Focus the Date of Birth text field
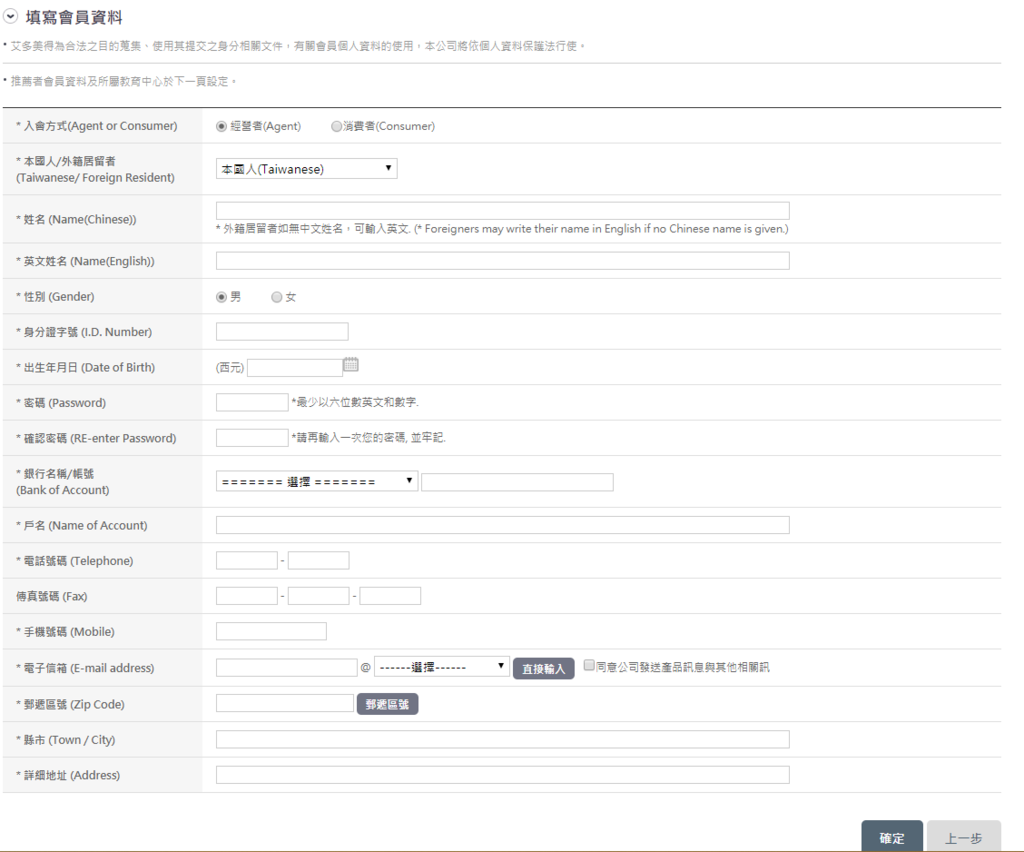The image size is (1024, 852). [x=295, y=368]
